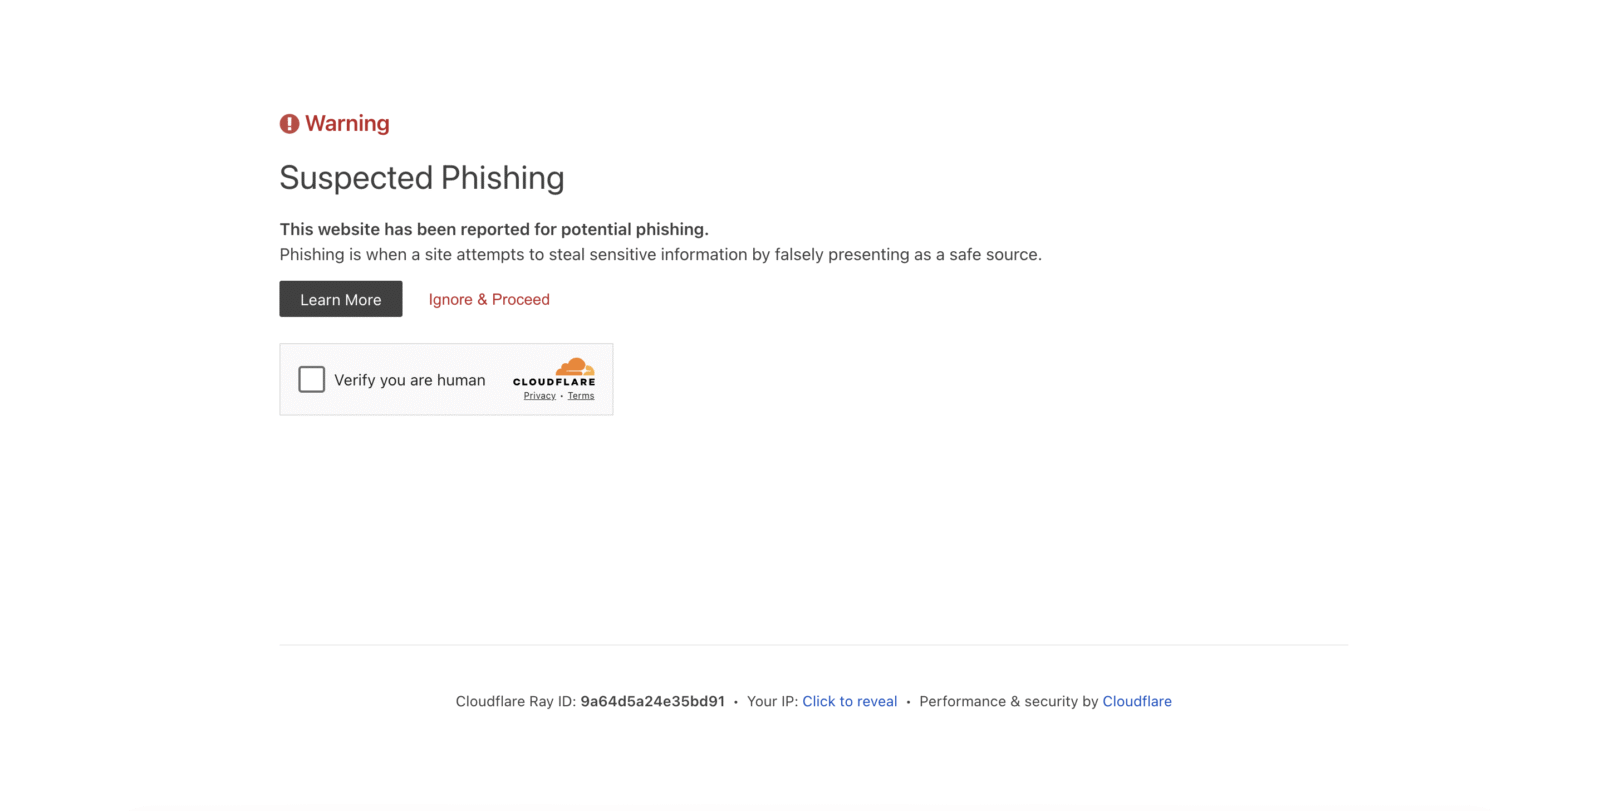The height and width of the screenshot is (811, 1600).
Task: Click the orange Cloudflare cloud logo
Action: [575, 367]
